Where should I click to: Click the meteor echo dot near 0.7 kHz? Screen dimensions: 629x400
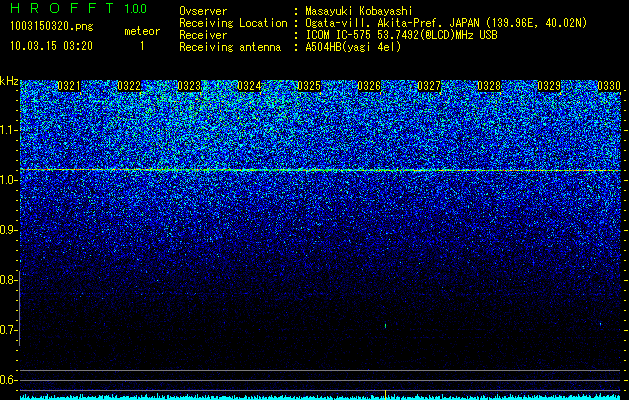click(x=386, y=326)
